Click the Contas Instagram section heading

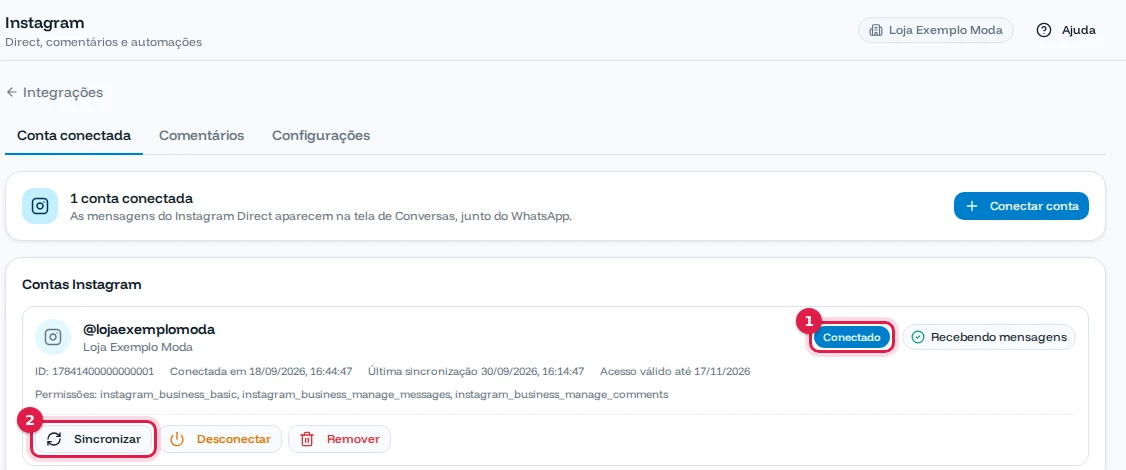click(x=82, y=285)
